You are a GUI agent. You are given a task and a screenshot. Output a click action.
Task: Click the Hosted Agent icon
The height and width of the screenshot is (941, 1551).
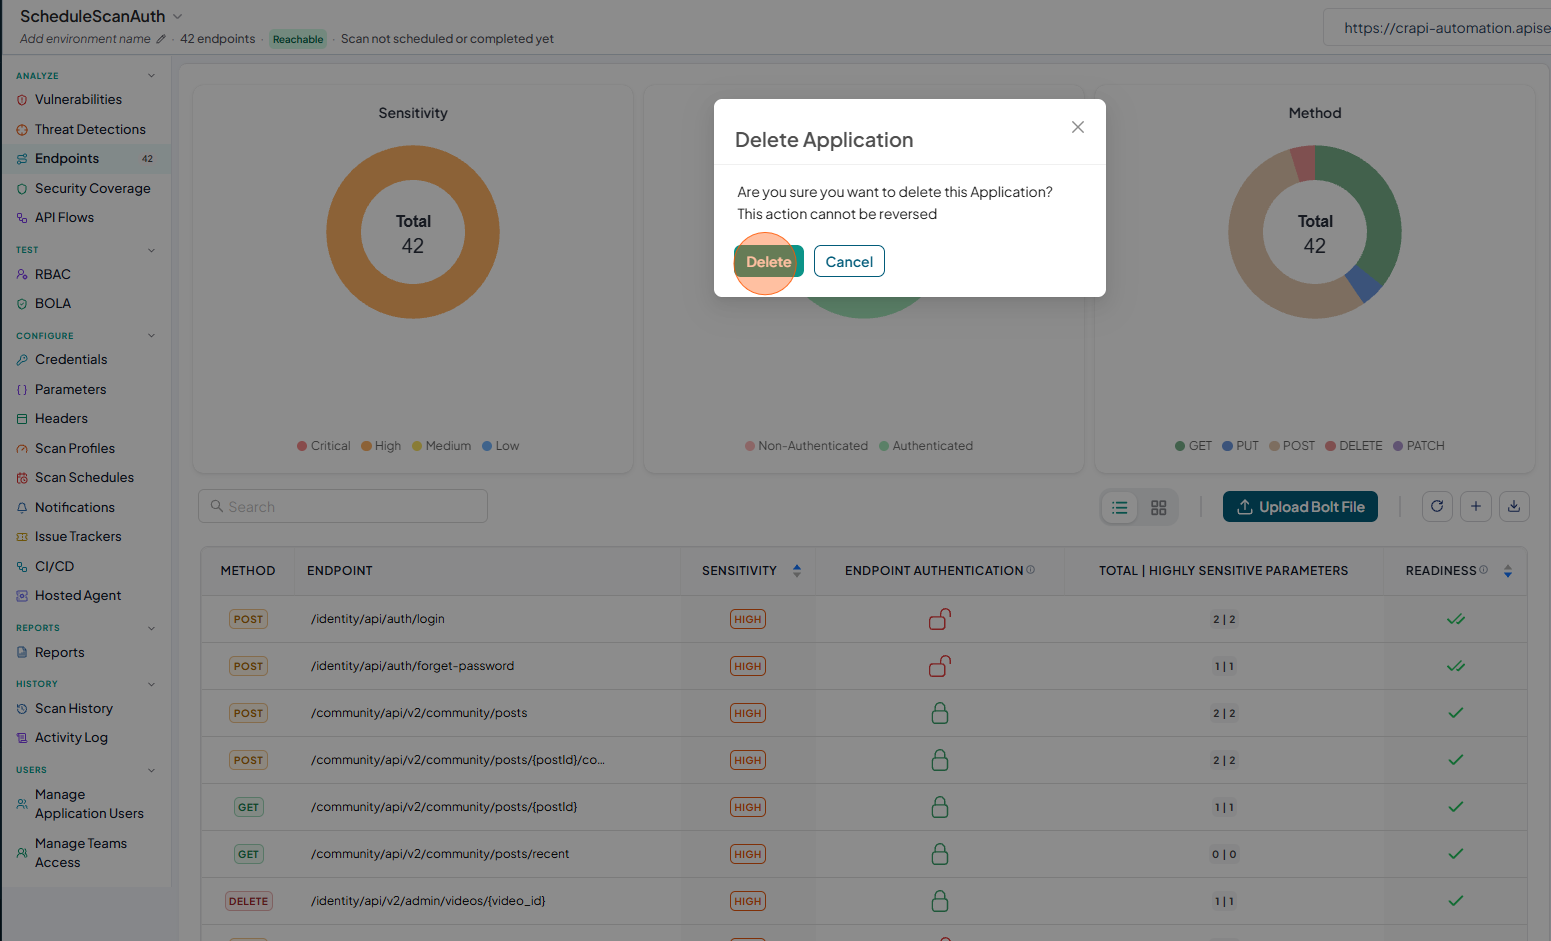pos(22,596)
